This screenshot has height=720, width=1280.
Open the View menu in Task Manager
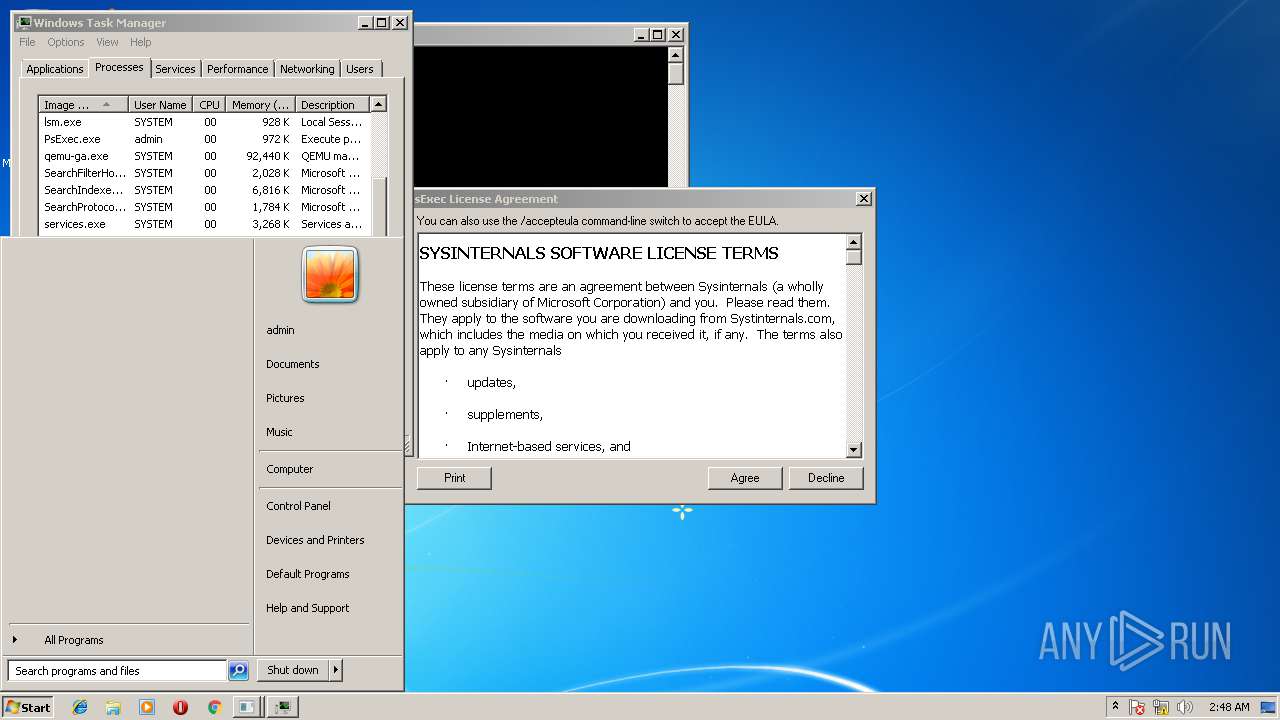107,42
